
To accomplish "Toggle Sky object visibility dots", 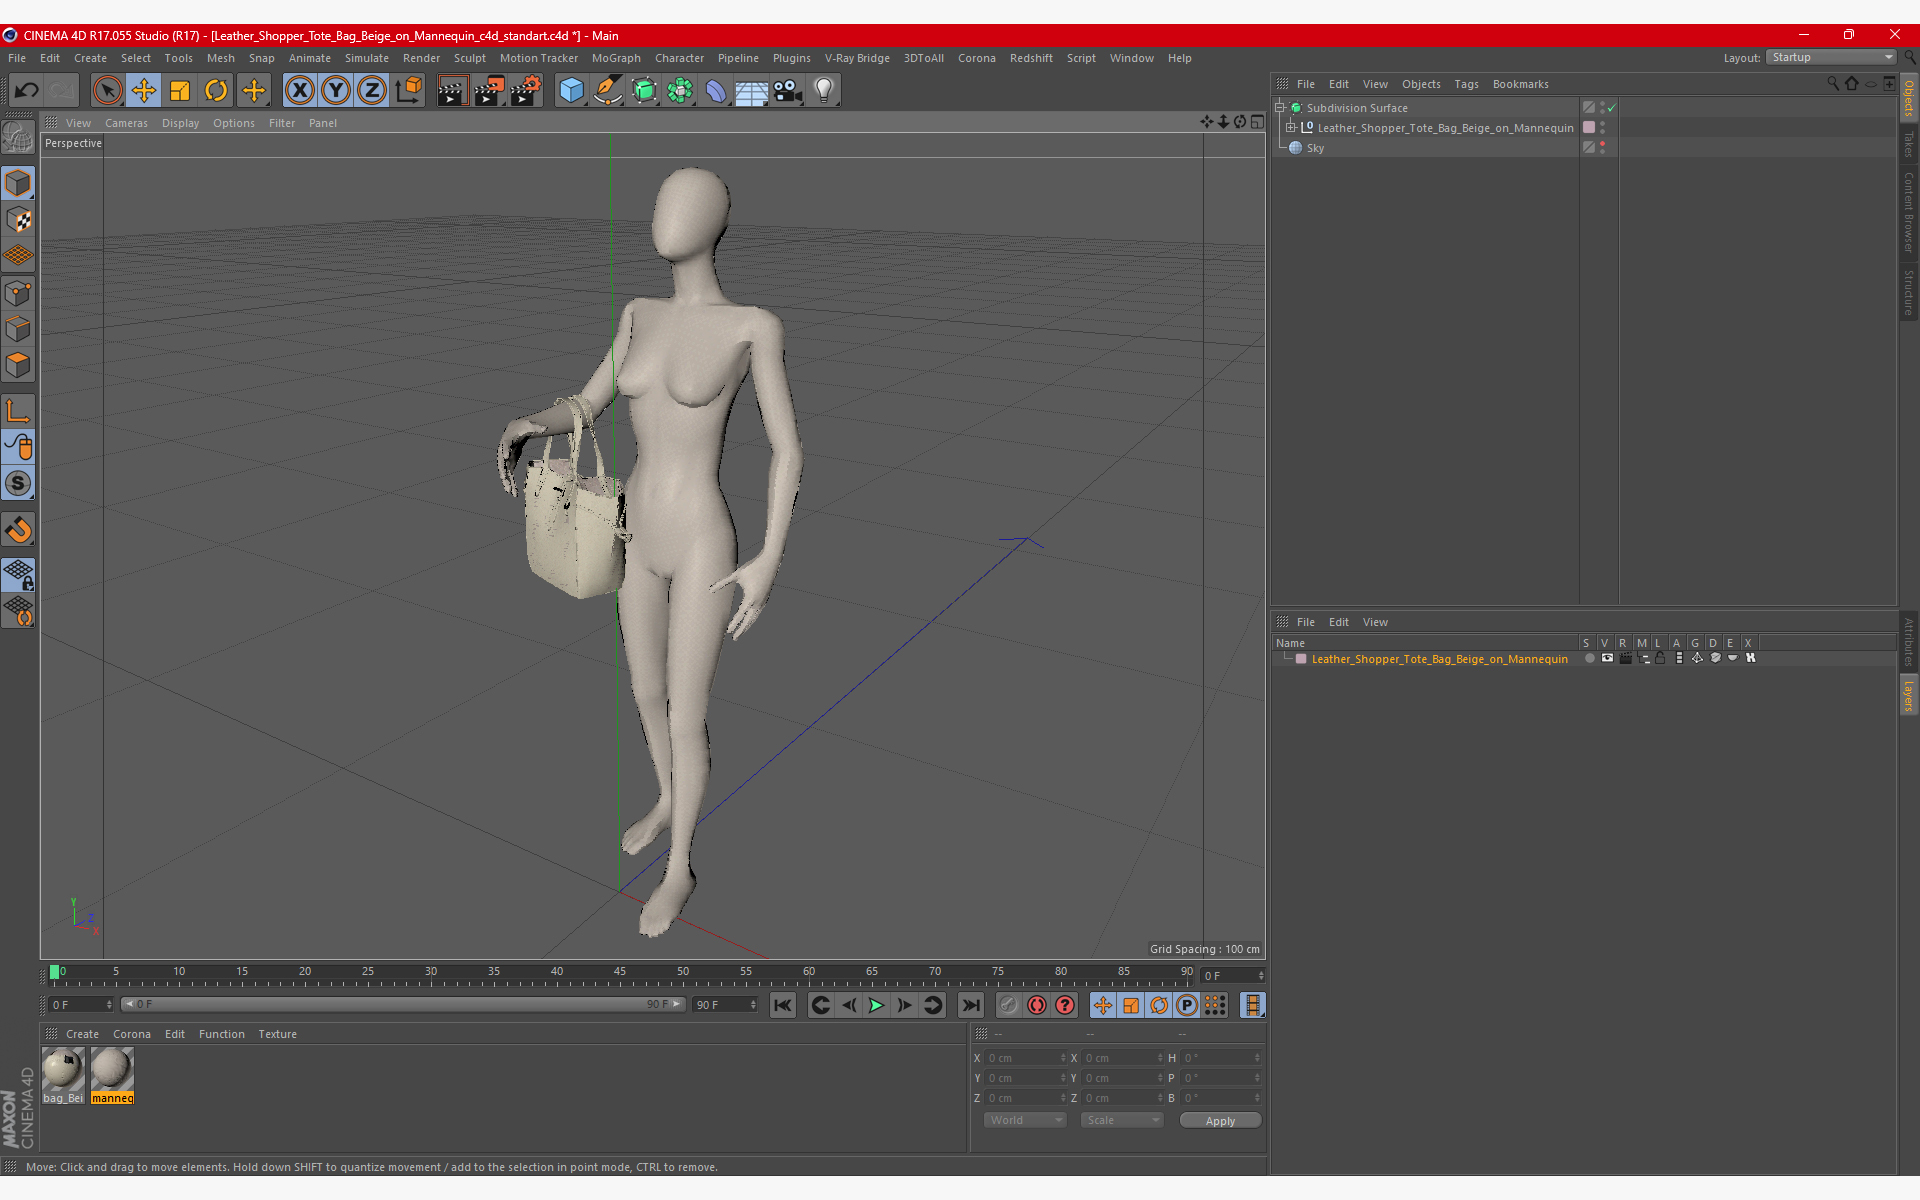I will tap(1603, 147).
